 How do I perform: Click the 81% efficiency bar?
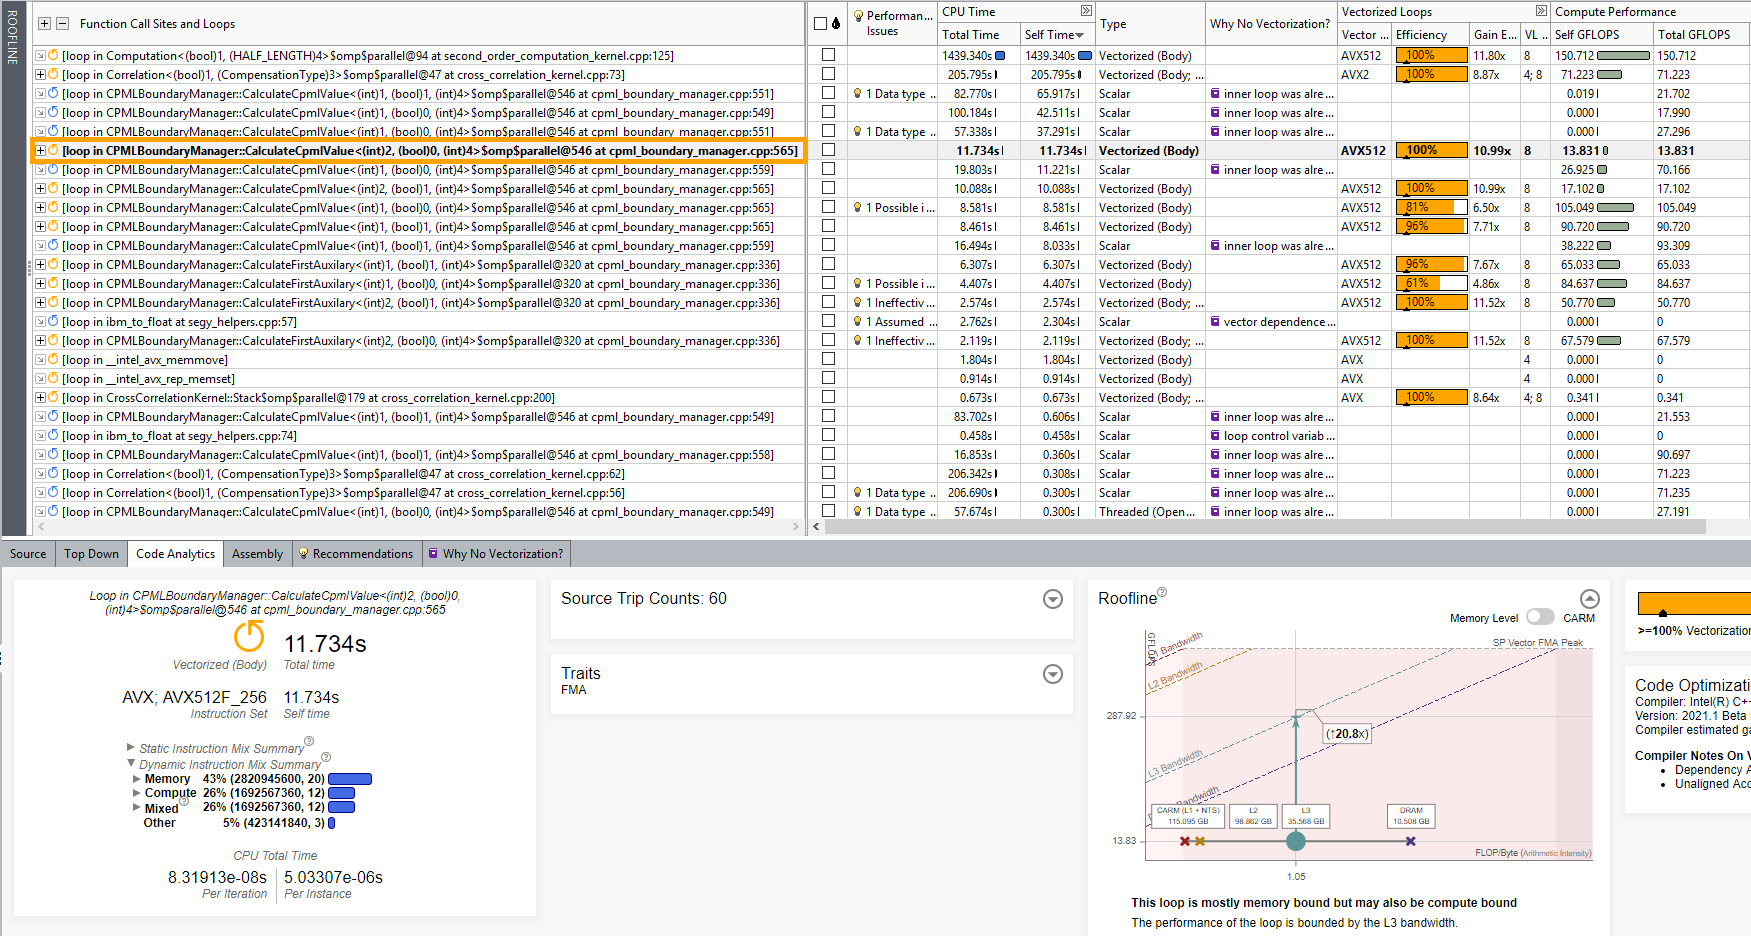pos(1430,208)
